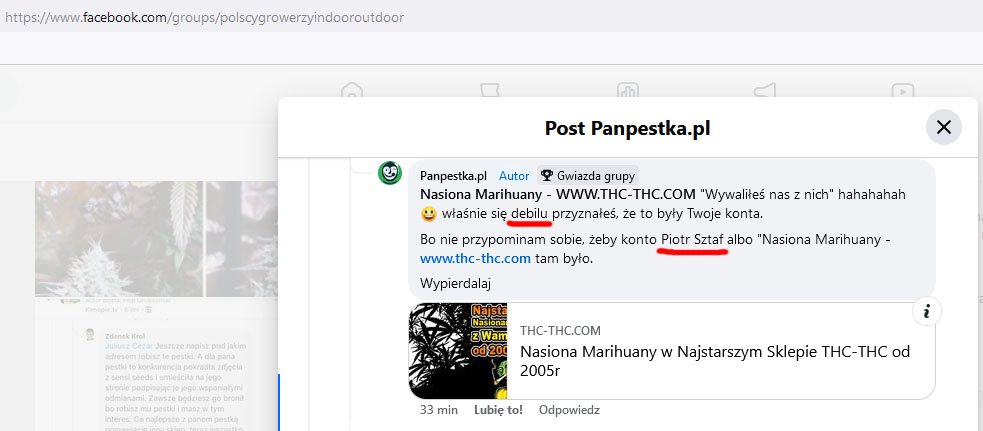
Task: Open the link preview info icon
Action: click(x=927, y=312)
